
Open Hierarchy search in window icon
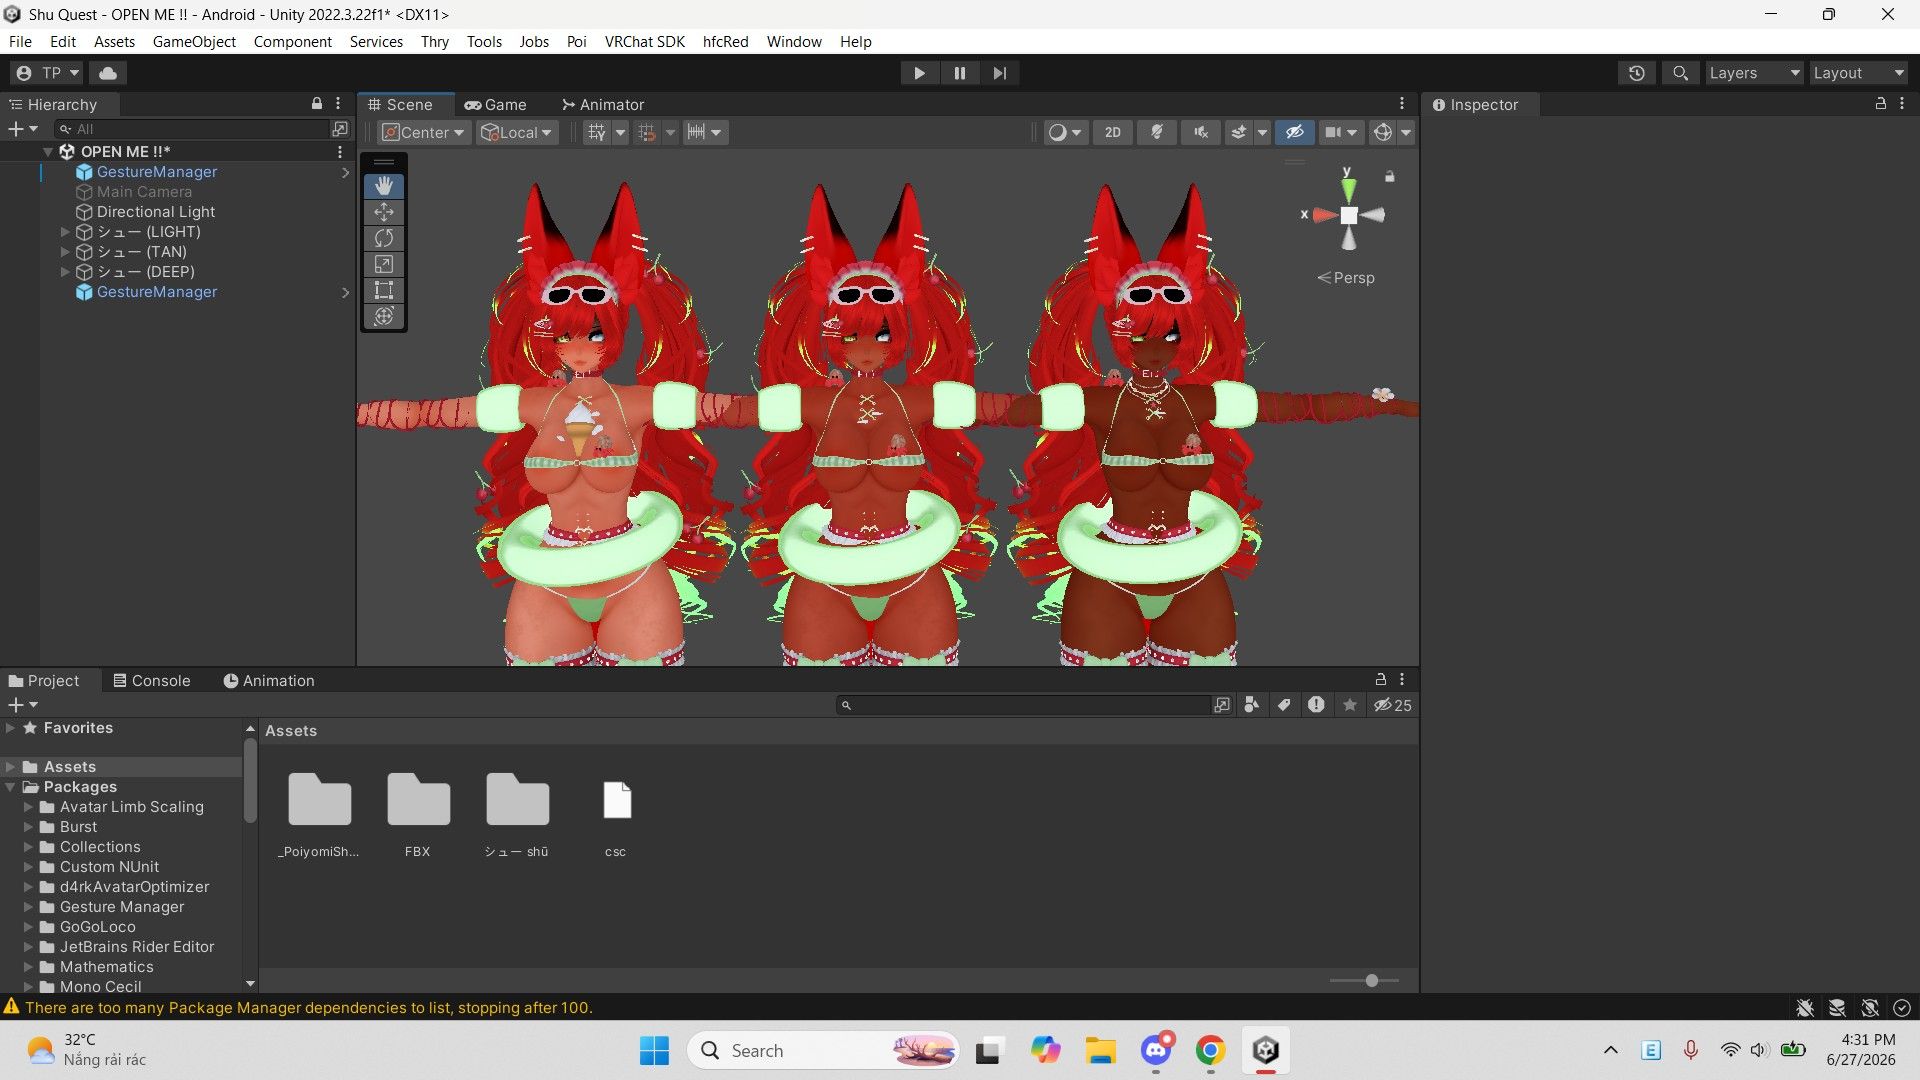[340, 129]
